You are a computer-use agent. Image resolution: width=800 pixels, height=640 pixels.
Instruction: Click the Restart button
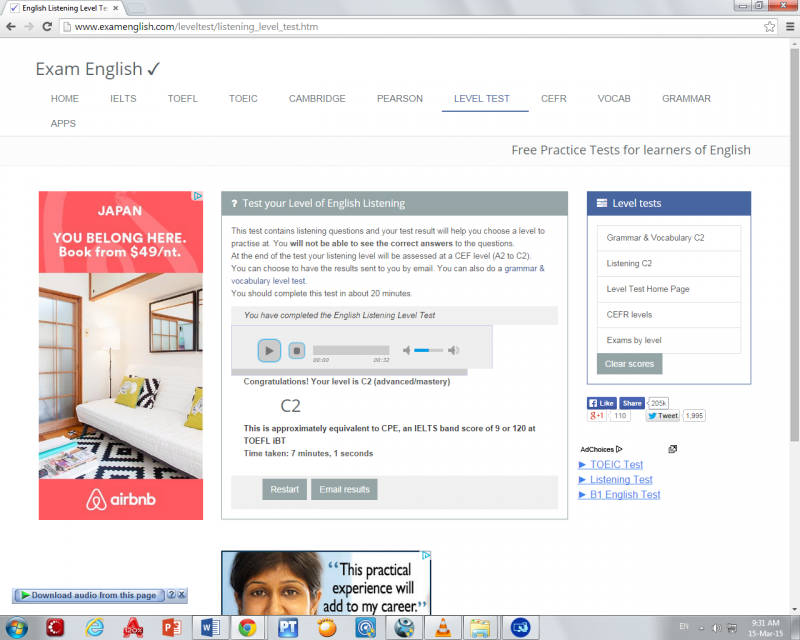coord(285,489)
